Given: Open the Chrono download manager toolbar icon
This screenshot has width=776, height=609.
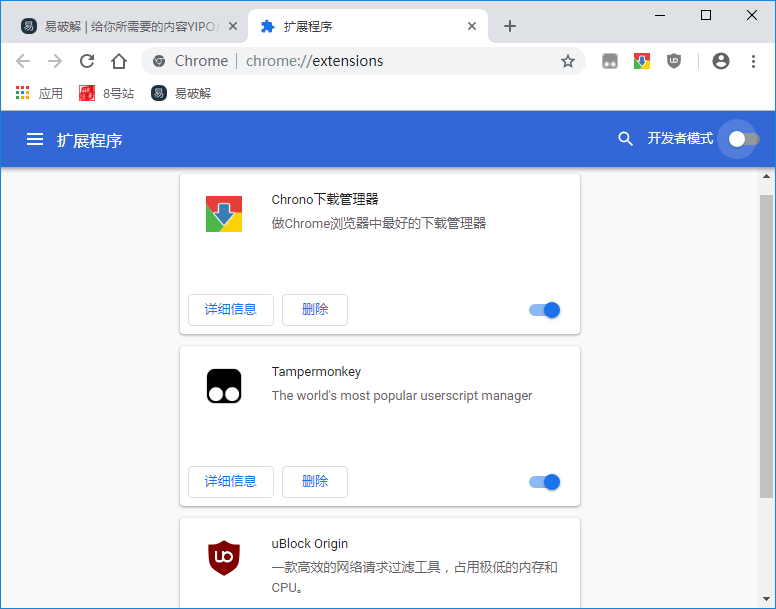Looking at the screenshot, I should [x=642, y=61].
